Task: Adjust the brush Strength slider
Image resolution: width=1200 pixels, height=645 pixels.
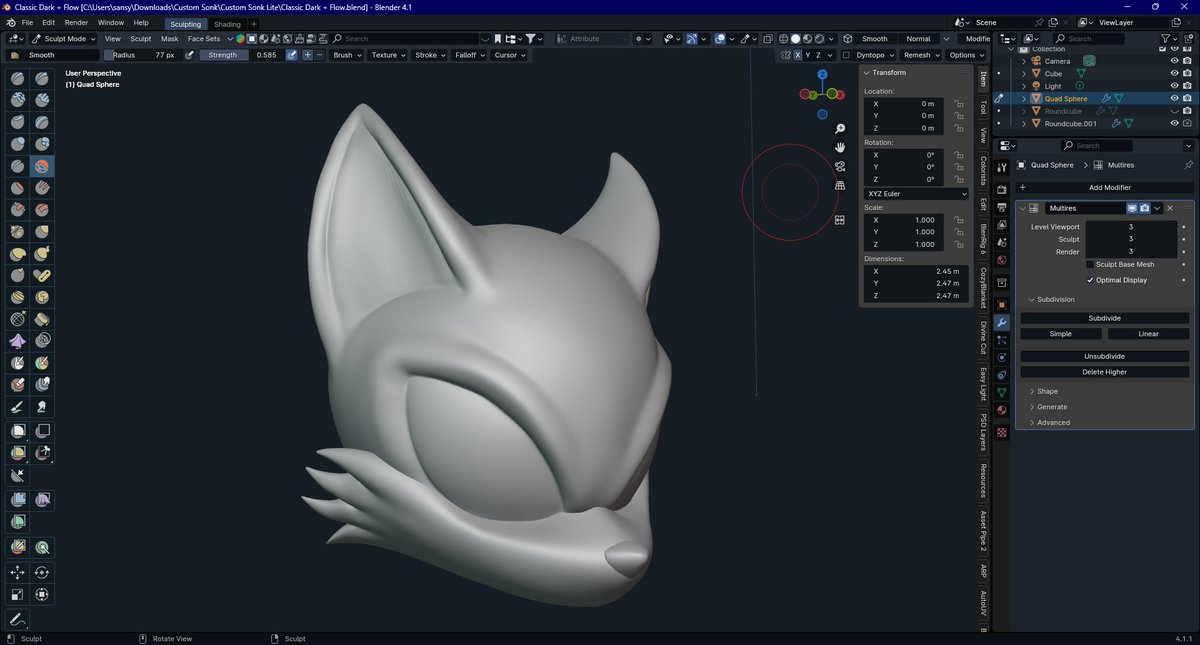Action: pyautogui.click(x=241, y=55)
